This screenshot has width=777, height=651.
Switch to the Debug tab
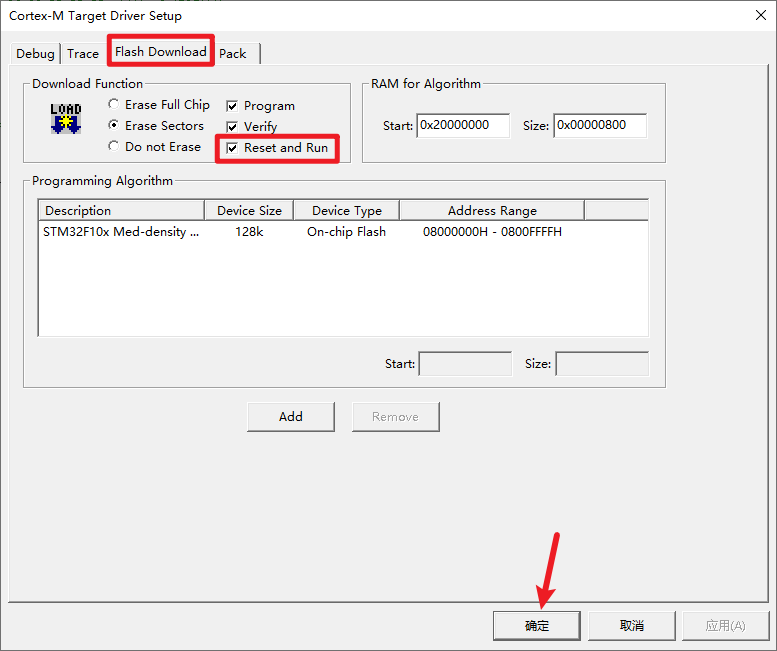tap(35, 54)
